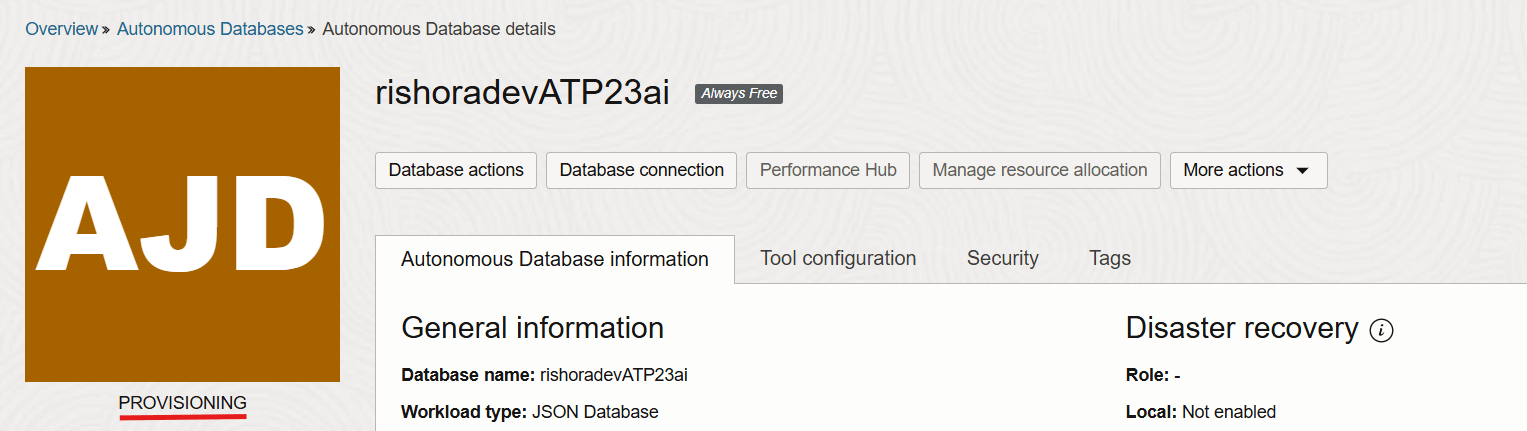The width and height of the screenshot is (1527, 431).
Task: Click the Database connection button
Action: click(x=641, y=170)
